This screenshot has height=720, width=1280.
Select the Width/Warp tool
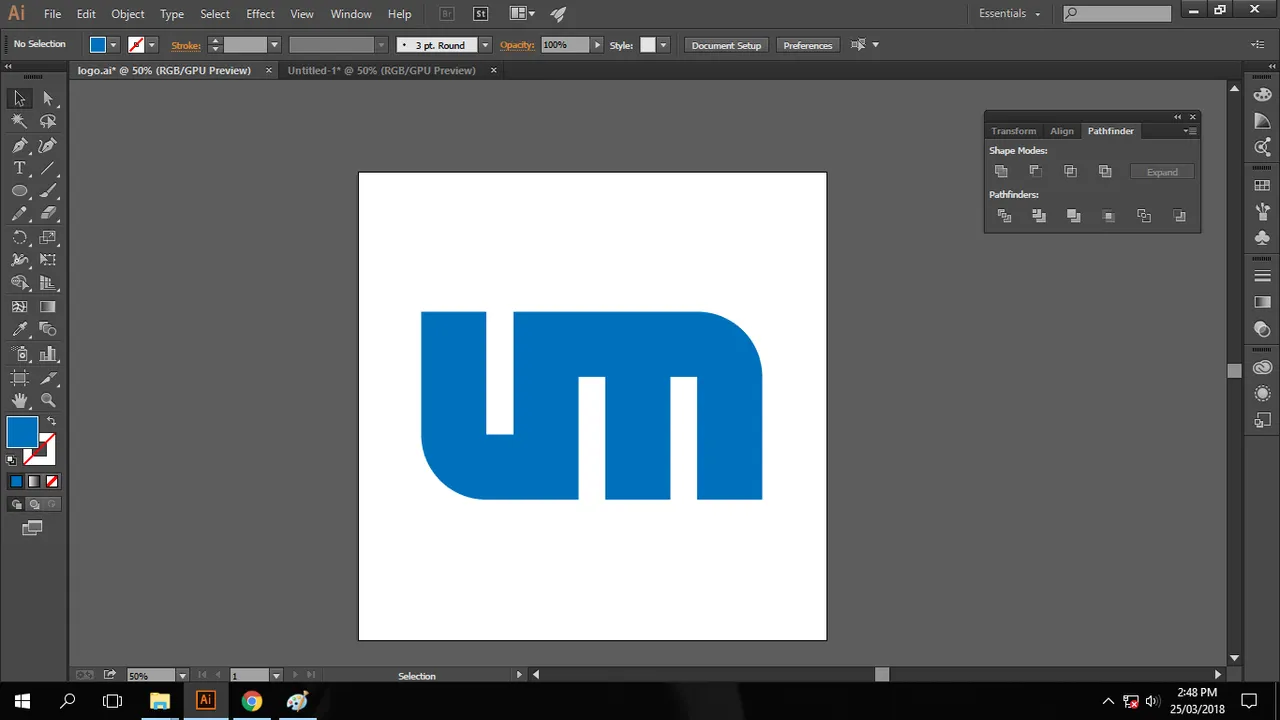pos(19,260)
